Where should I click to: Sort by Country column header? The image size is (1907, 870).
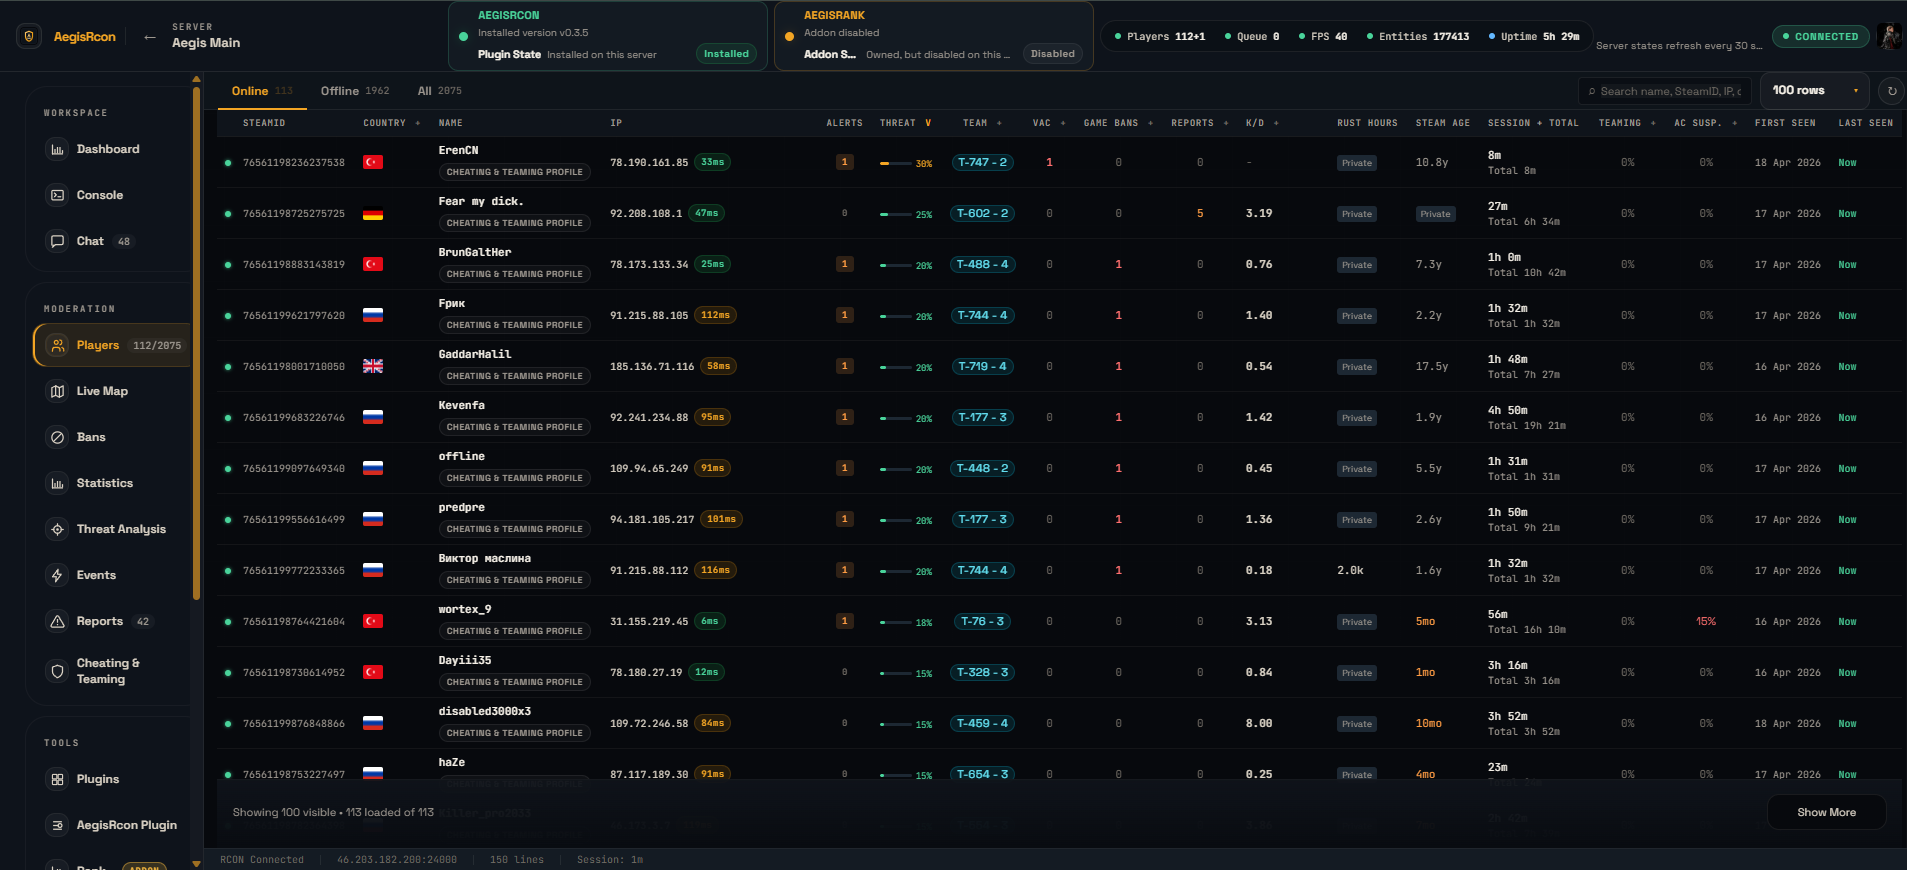tap(391, 123)
